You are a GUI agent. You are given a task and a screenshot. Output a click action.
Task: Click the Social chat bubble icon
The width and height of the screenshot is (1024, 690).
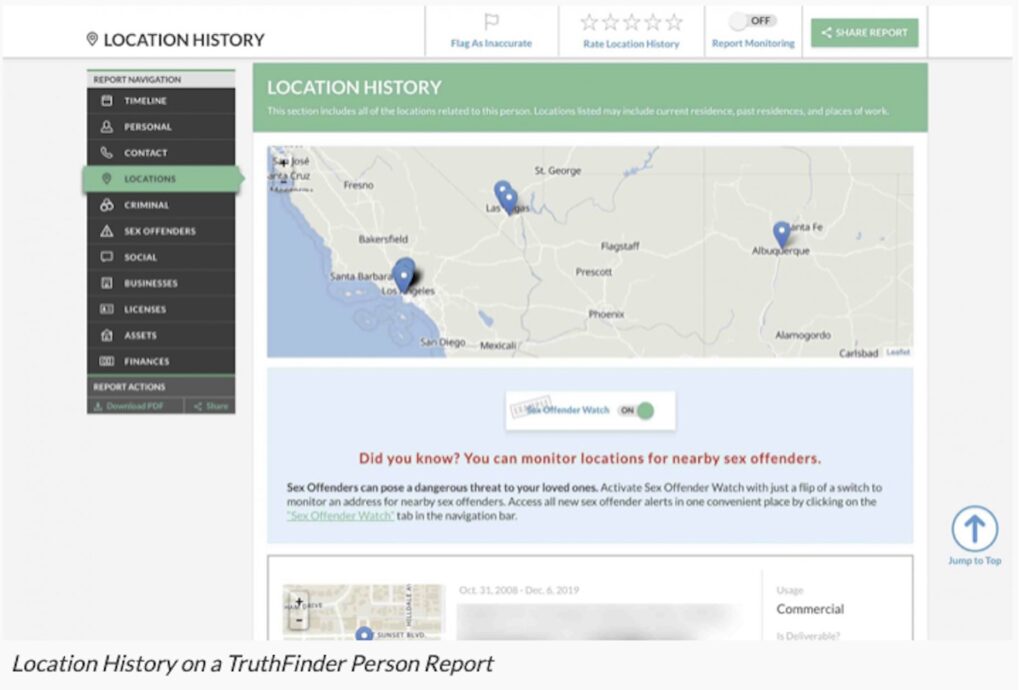point(107,257)
